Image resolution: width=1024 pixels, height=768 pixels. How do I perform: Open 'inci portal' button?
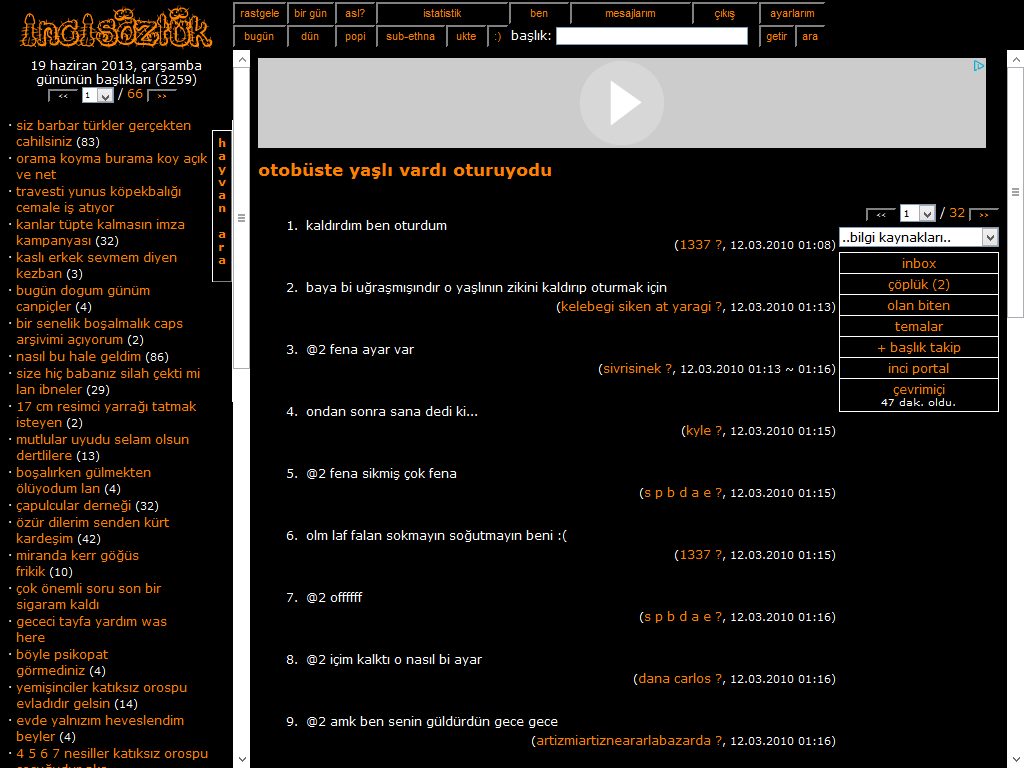pos(918,368)
